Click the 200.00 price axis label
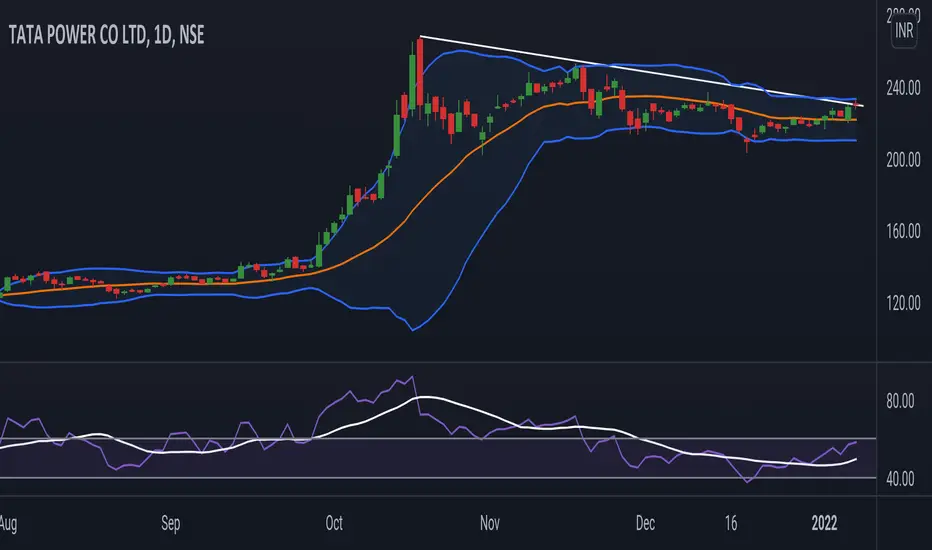Image resolution: width=932 pixels, height=550 pixels. click(903, 159)
